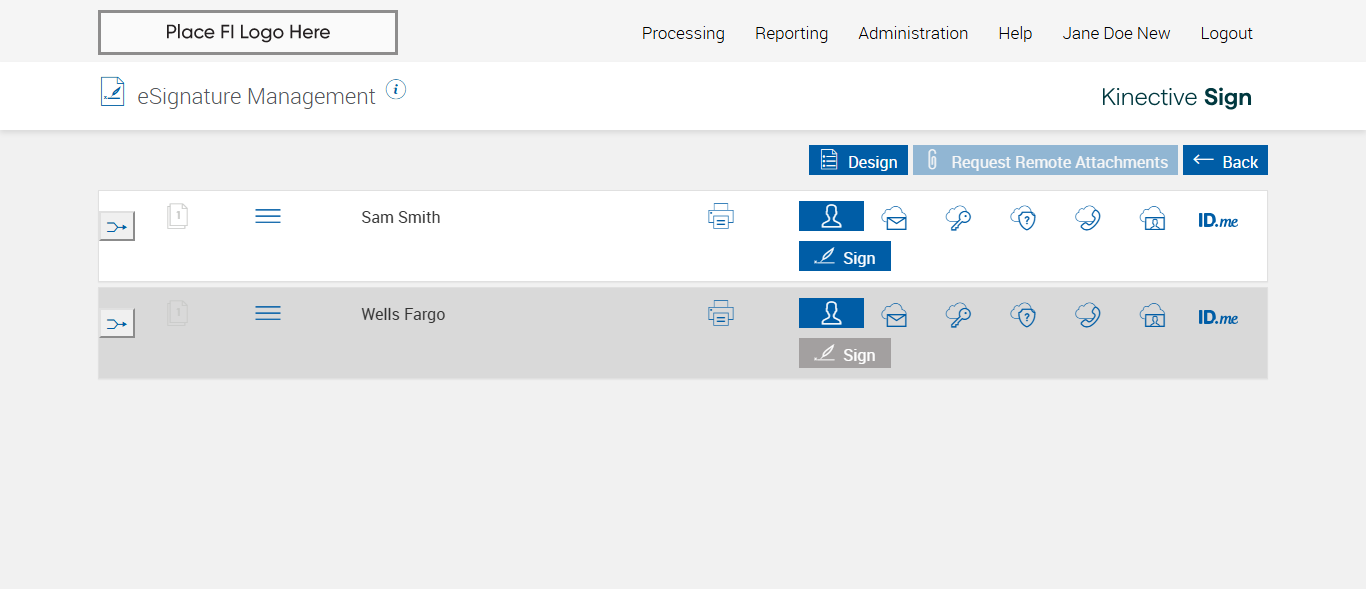Click the hamburger lines for Sam Smith row
The image size is (1366, 589).
coord(268,216)
